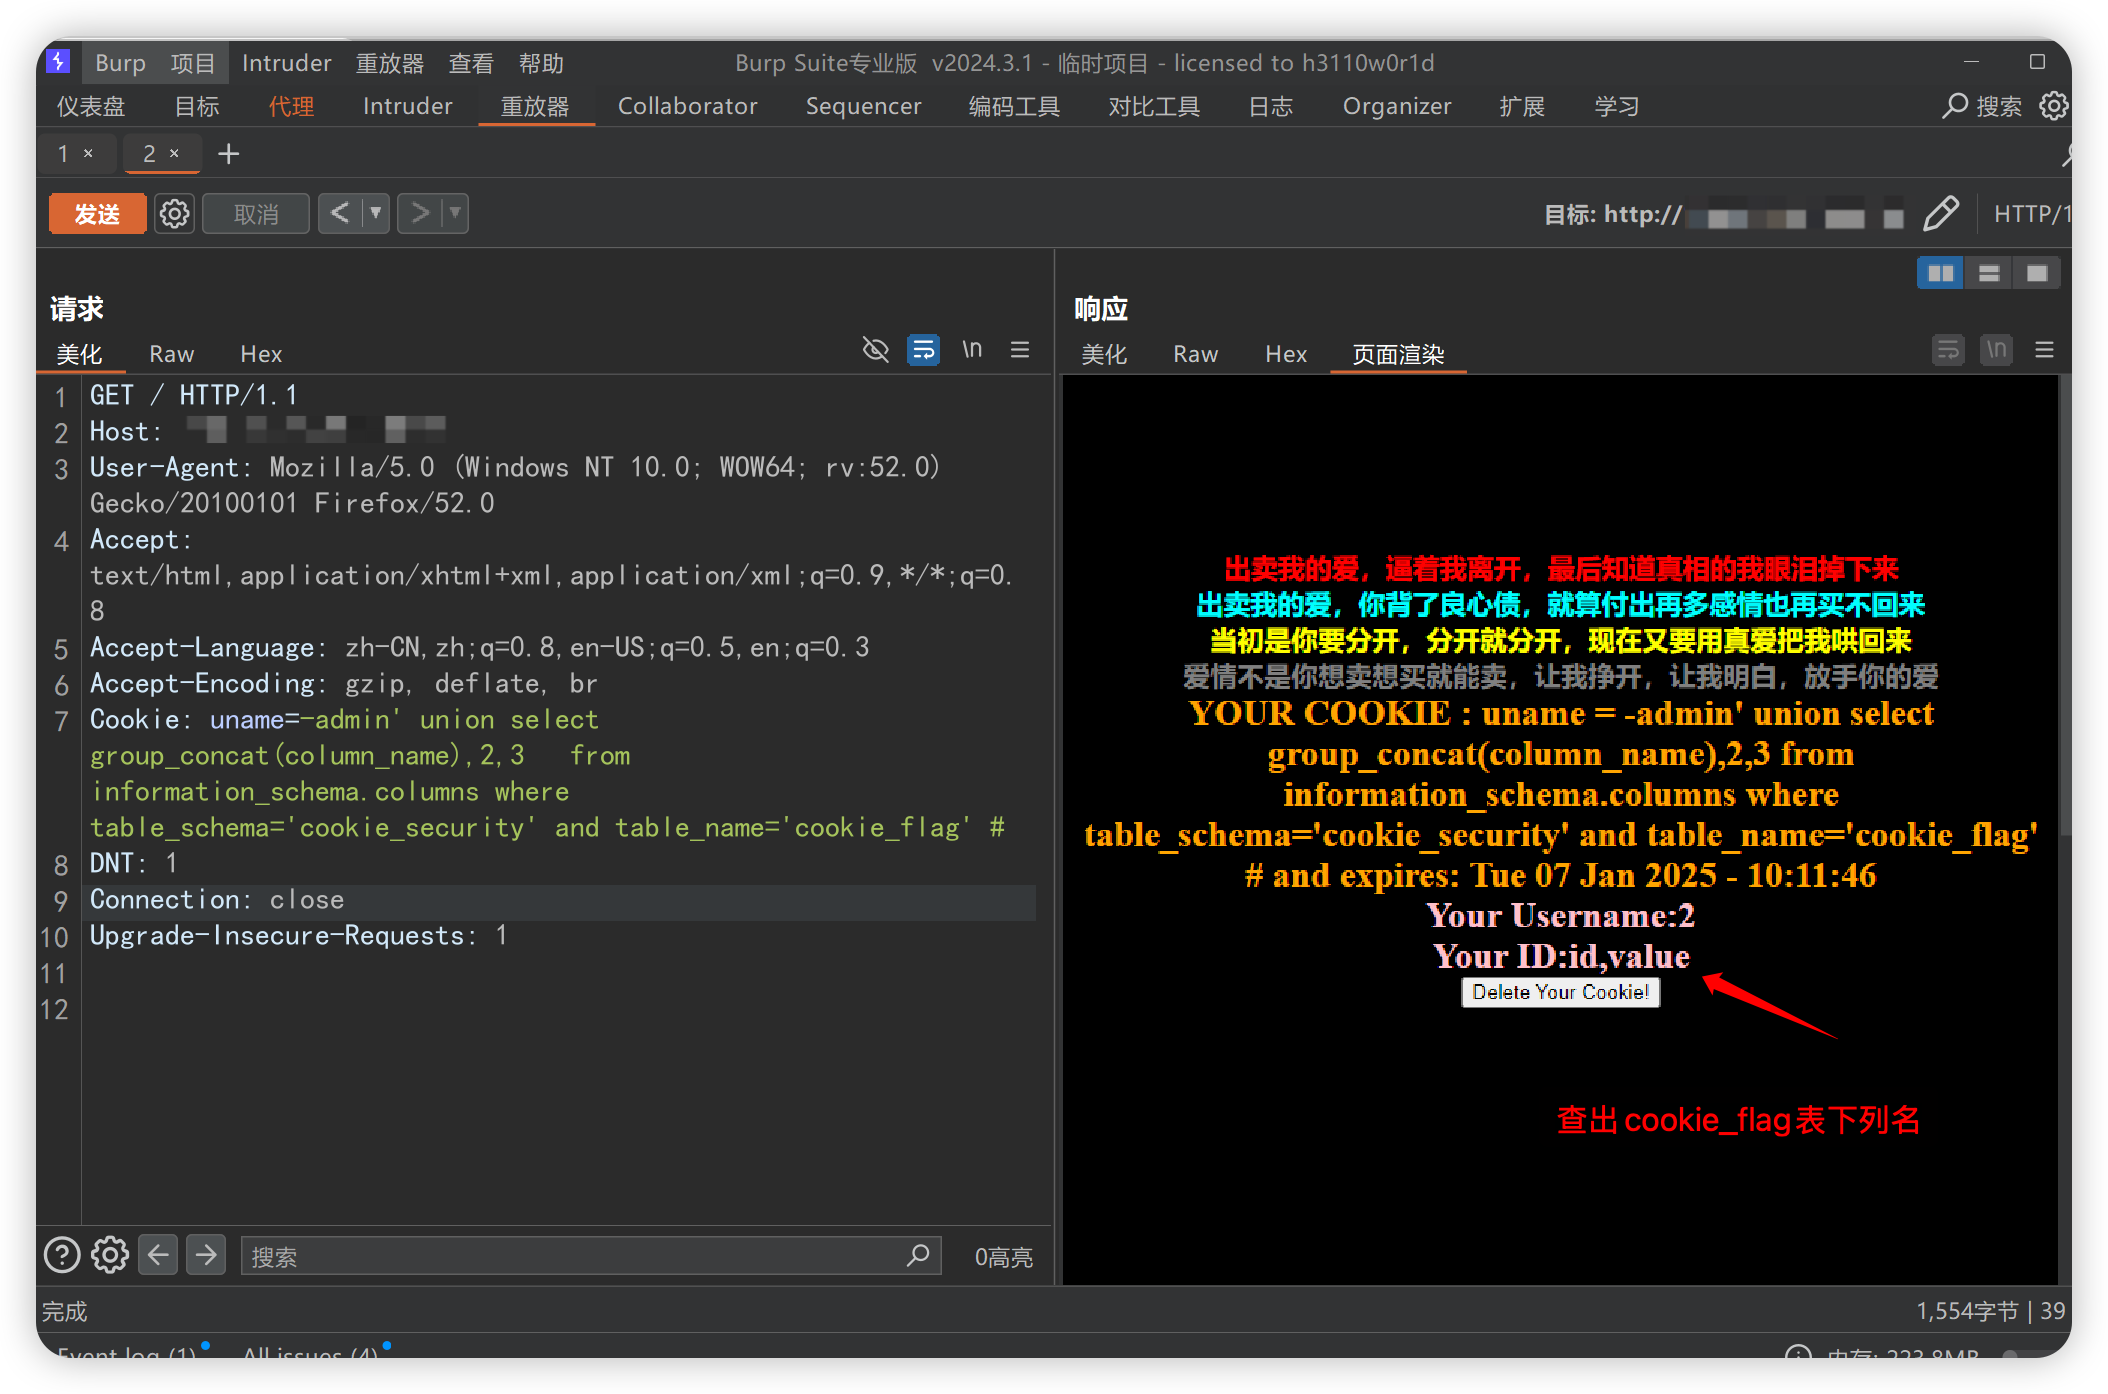Screen dimensions: 2108x1394
Task: Expand the previous request history dropdown
Action: pos(376,213)
